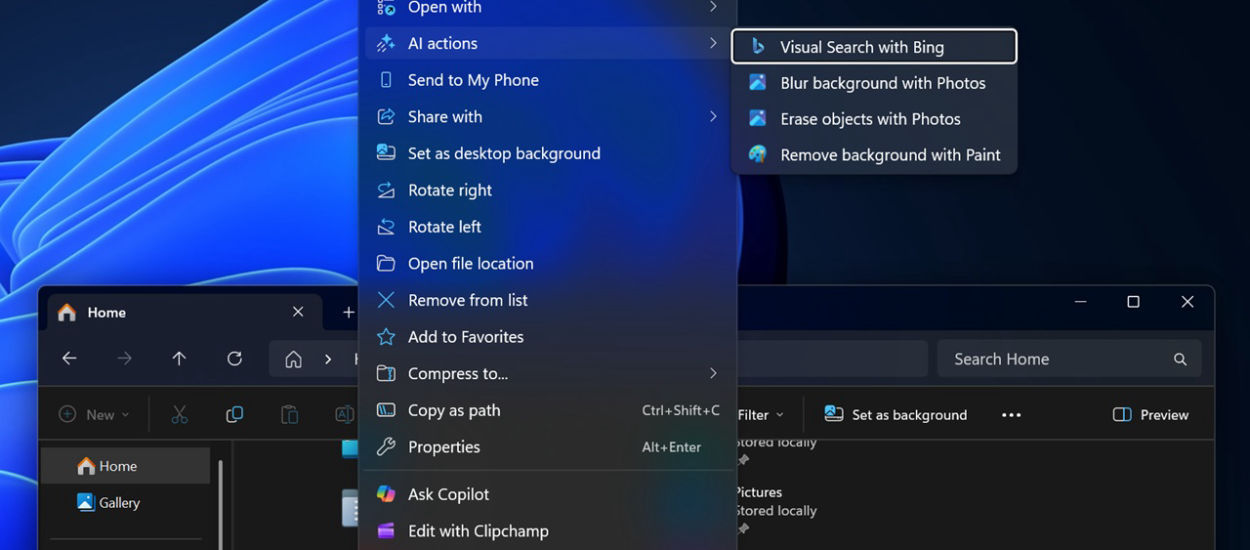
Task: Click the Paste clipboard icon
Action: (x=289, y=415)
